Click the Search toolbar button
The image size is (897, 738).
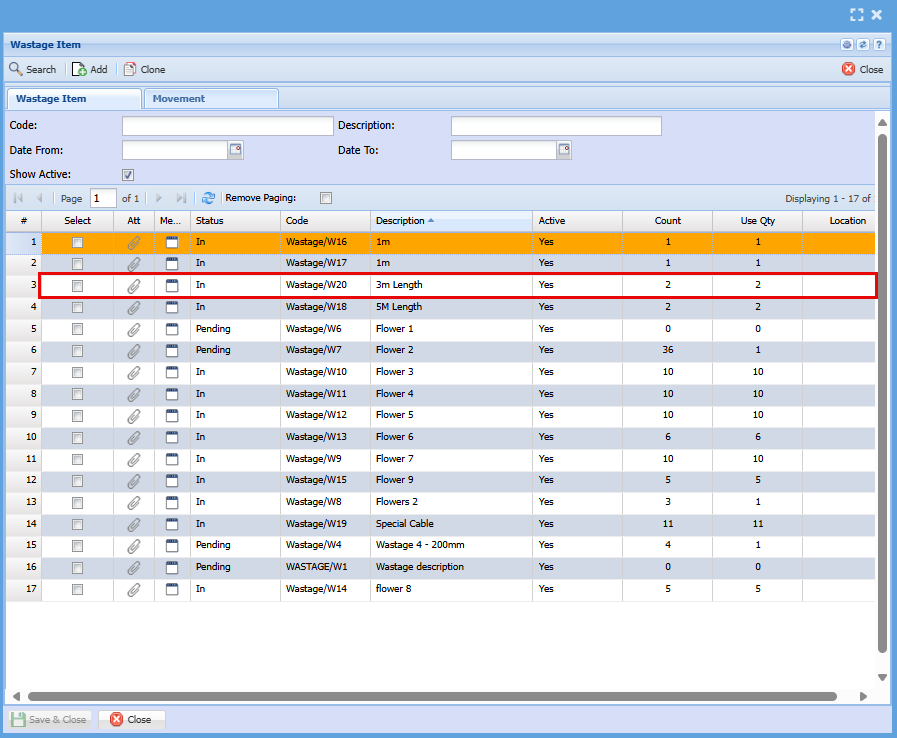click(x=33, y=69)
